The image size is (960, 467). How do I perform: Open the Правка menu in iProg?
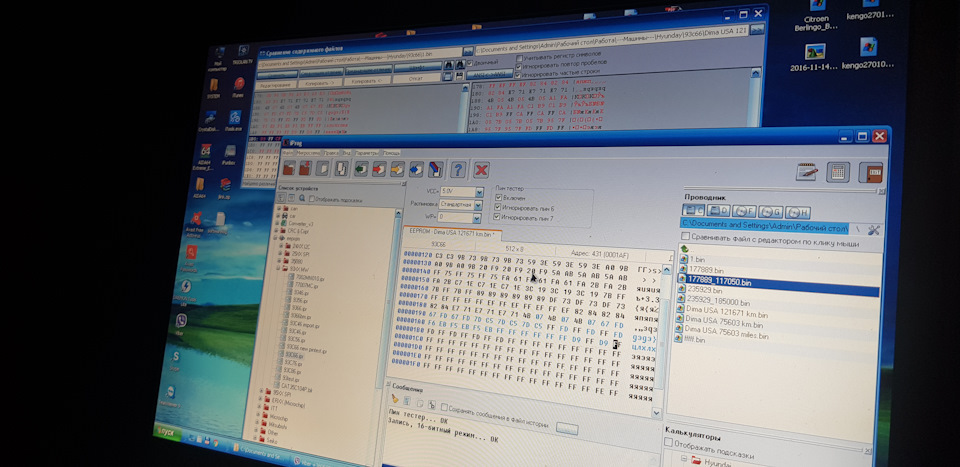coord(331,152)
